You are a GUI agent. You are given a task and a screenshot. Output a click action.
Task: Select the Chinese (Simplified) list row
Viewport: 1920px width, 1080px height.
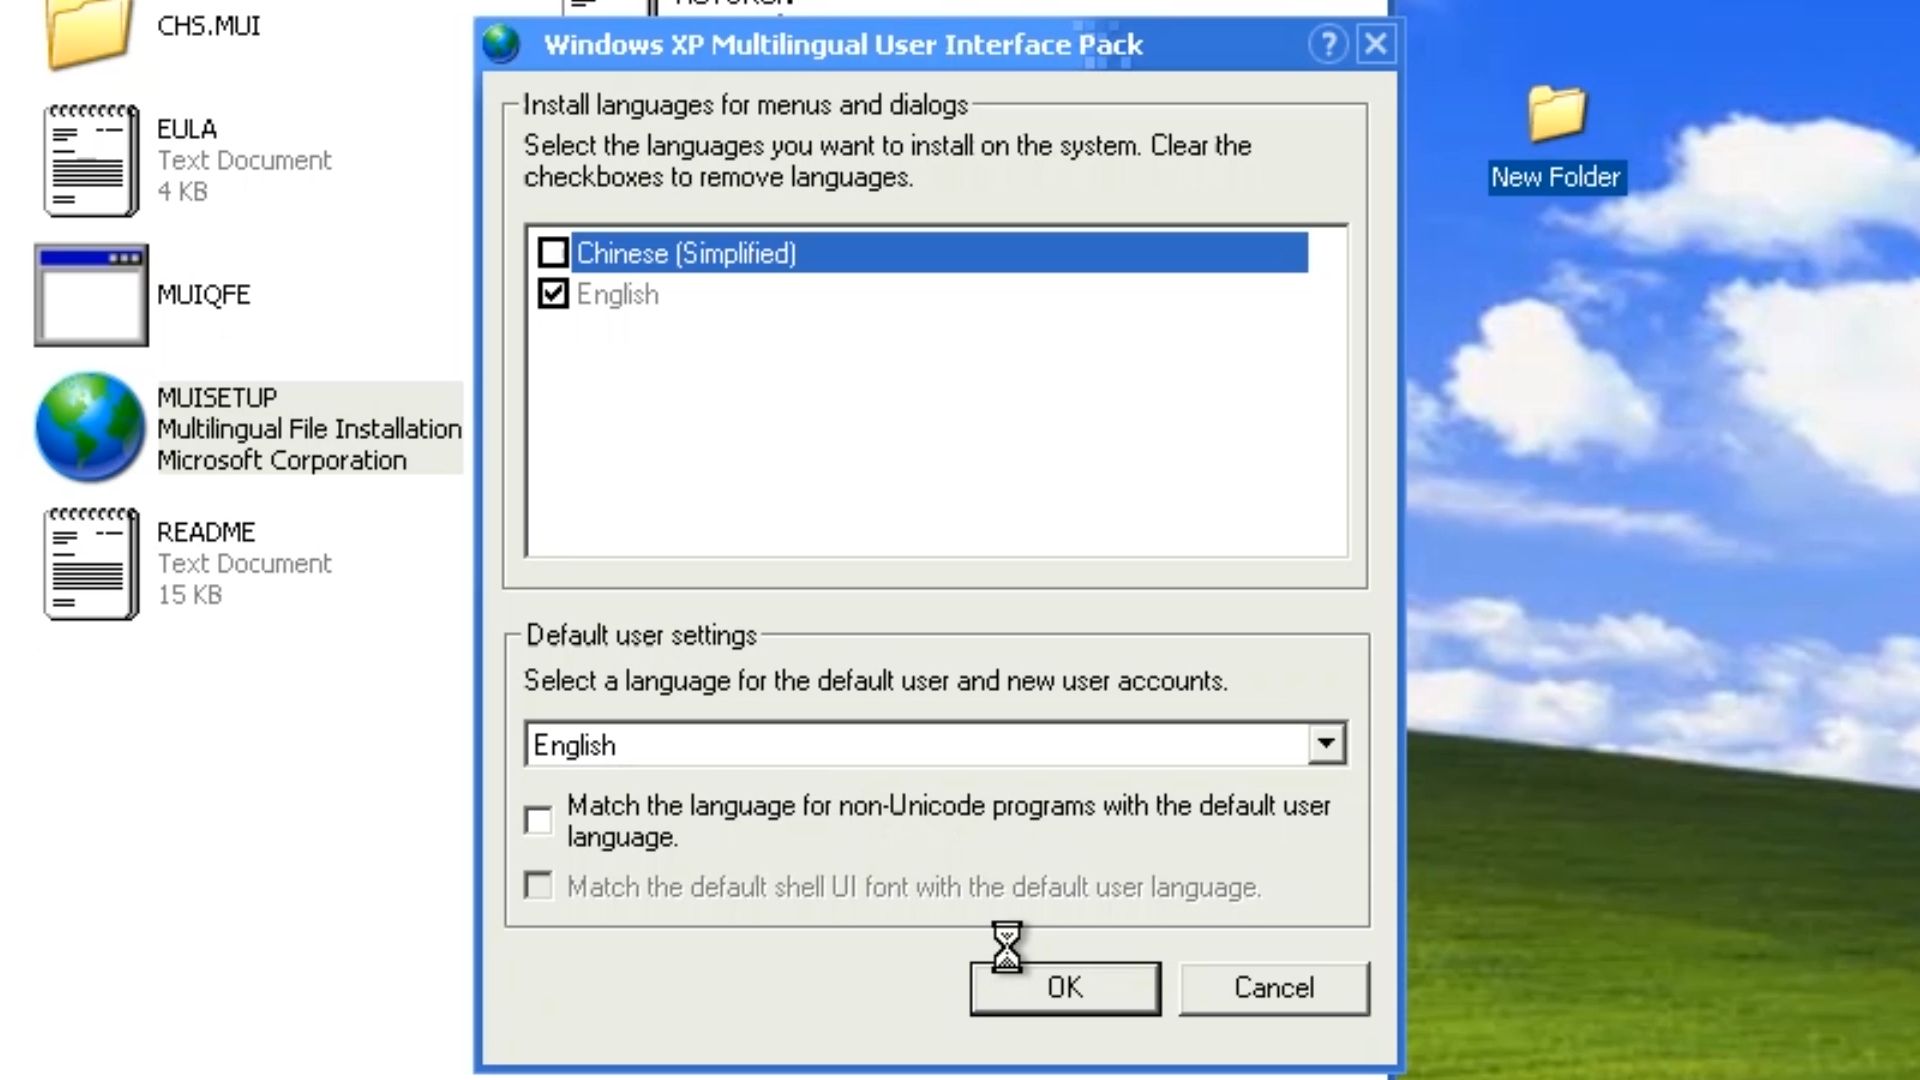click(x=940, y=252)
